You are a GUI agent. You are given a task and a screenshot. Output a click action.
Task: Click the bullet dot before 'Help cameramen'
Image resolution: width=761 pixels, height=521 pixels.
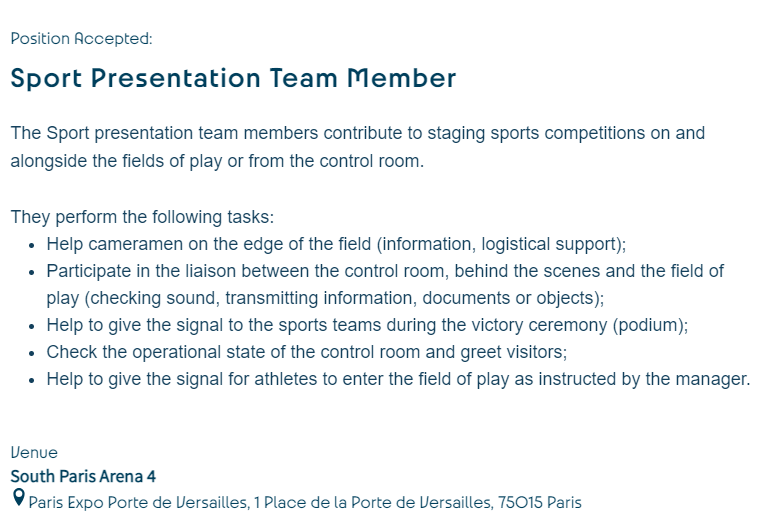pos(33,245)
